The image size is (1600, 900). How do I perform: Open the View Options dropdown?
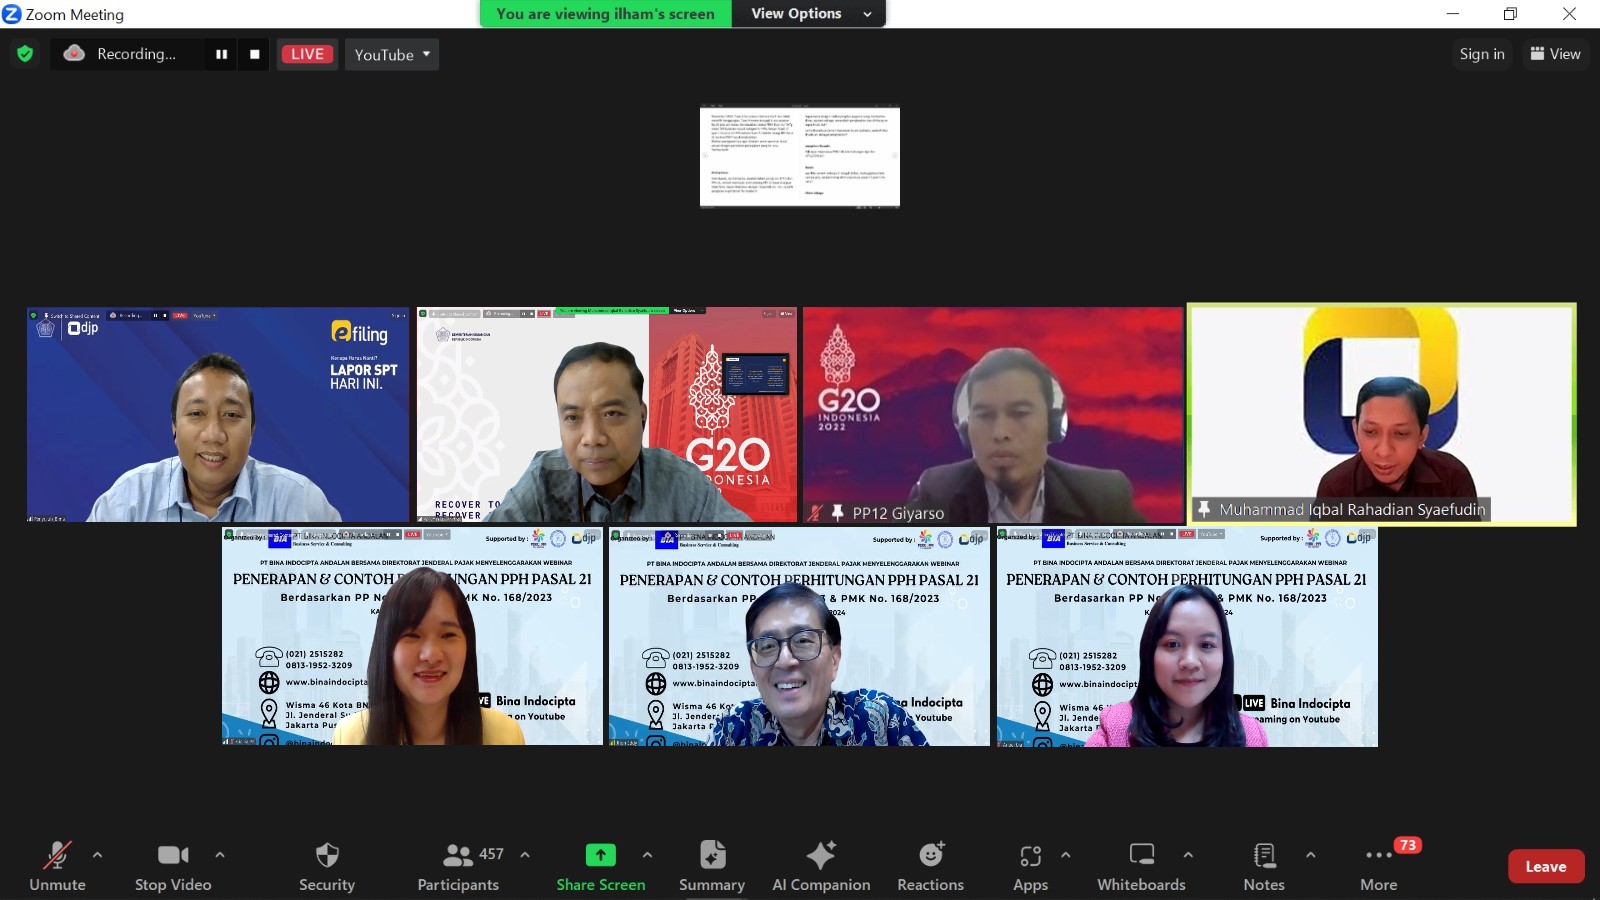point(809,14)
